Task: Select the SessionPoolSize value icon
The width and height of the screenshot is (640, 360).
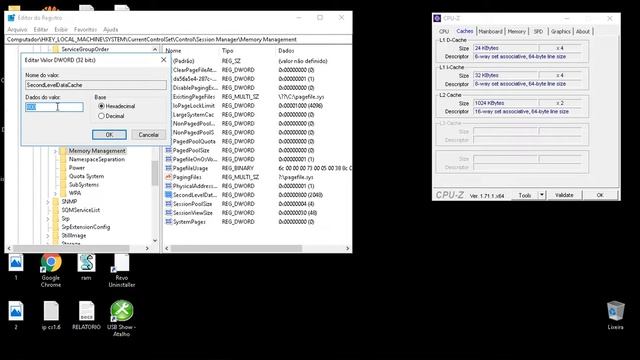Action: tap(168, 204)
